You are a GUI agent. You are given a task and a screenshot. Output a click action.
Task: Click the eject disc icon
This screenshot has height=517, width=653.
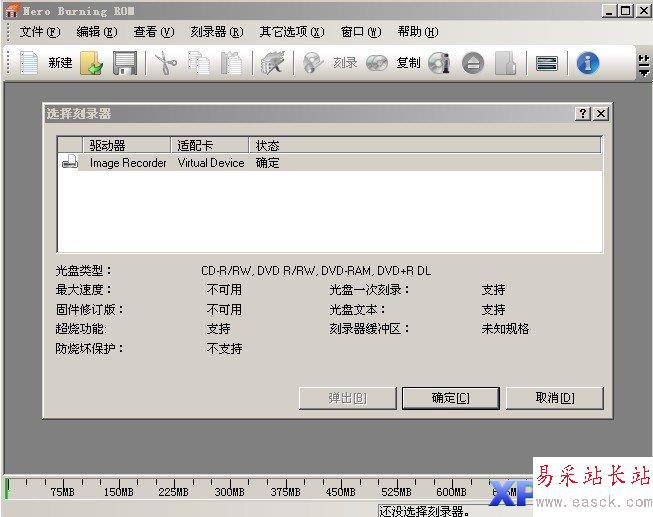[473, 64]
